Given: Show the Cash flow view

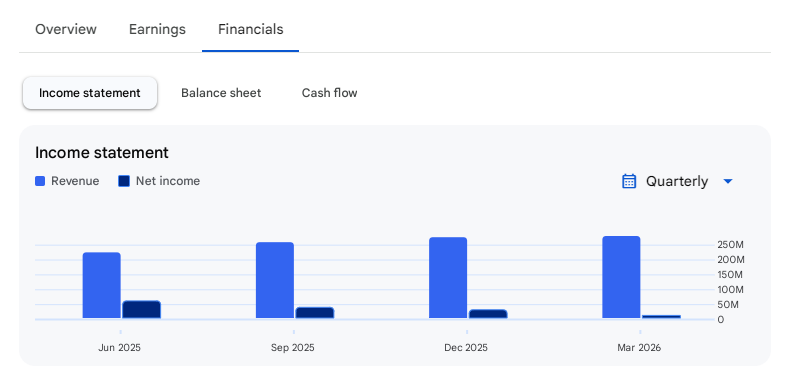Looking at the screenshot, I should point(330,93).
